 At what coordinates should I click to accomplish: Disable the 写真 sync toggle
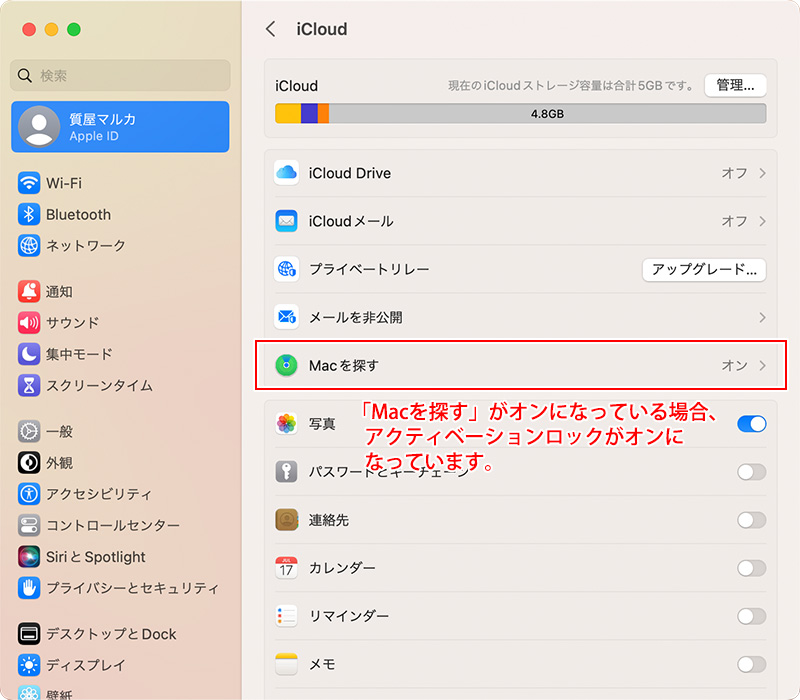point(751,424)
